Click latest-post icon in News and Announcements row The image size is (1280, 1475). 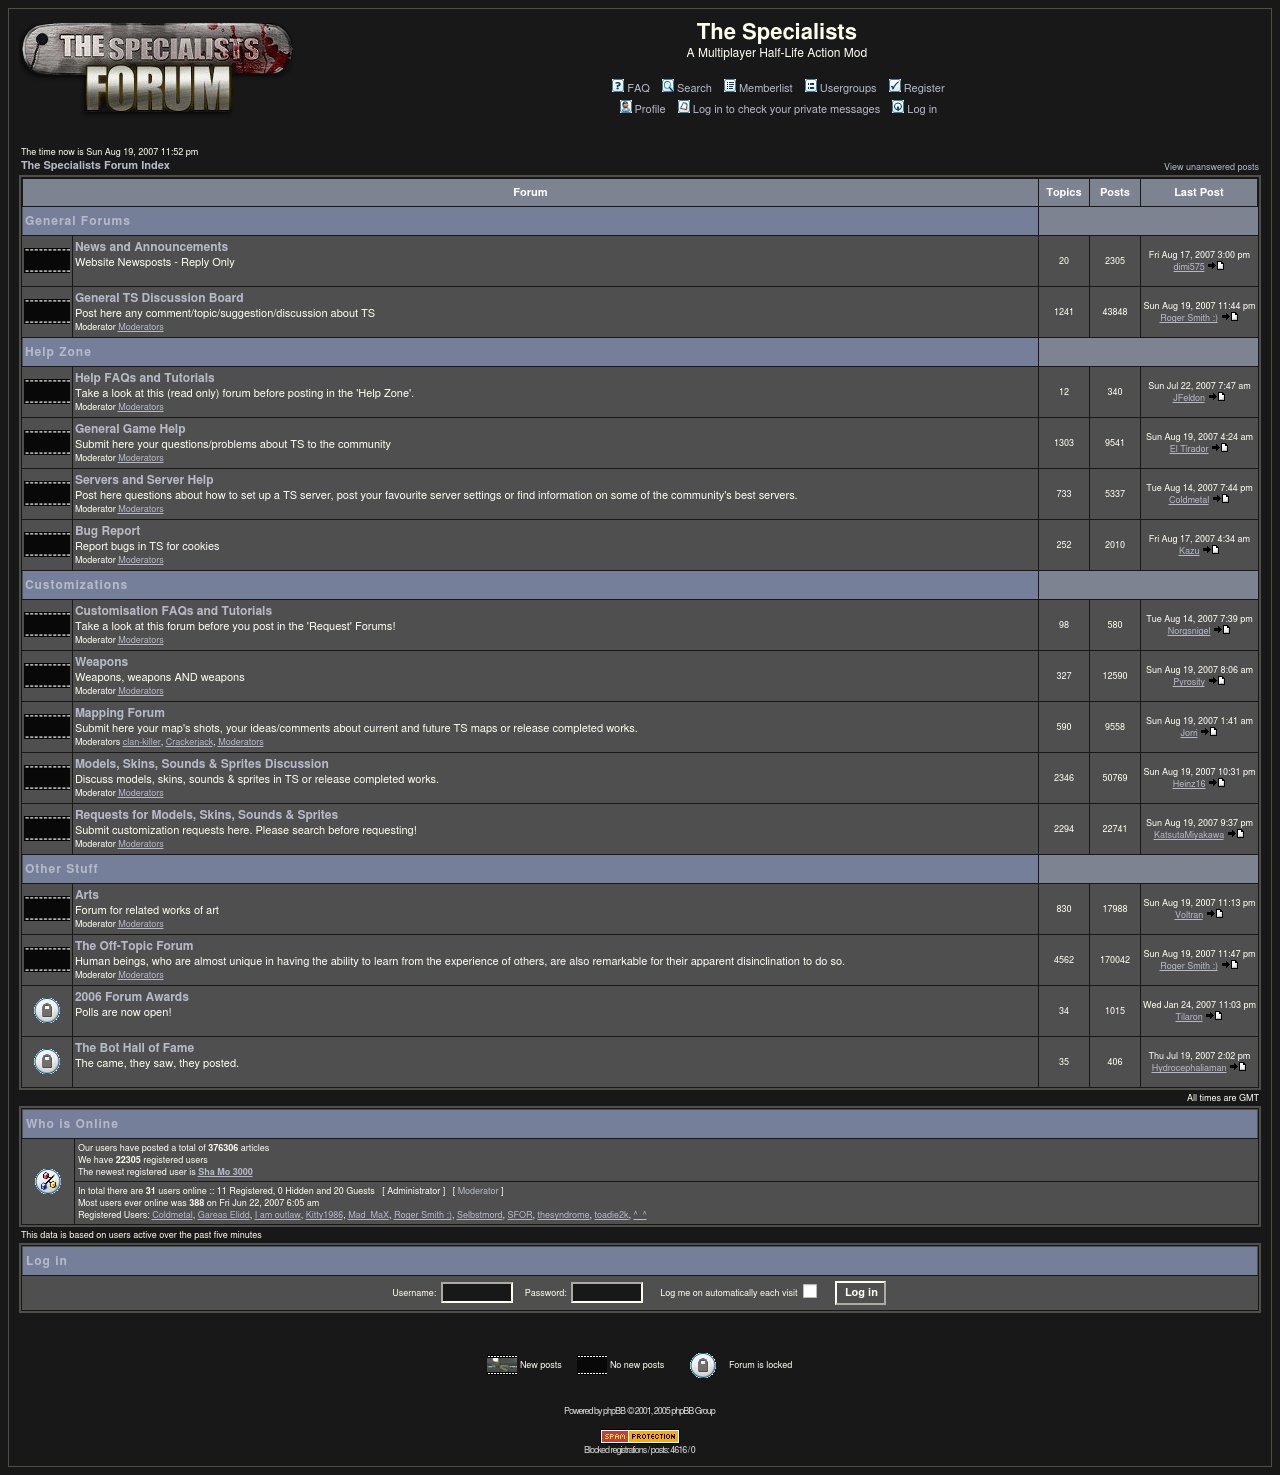1216,266
